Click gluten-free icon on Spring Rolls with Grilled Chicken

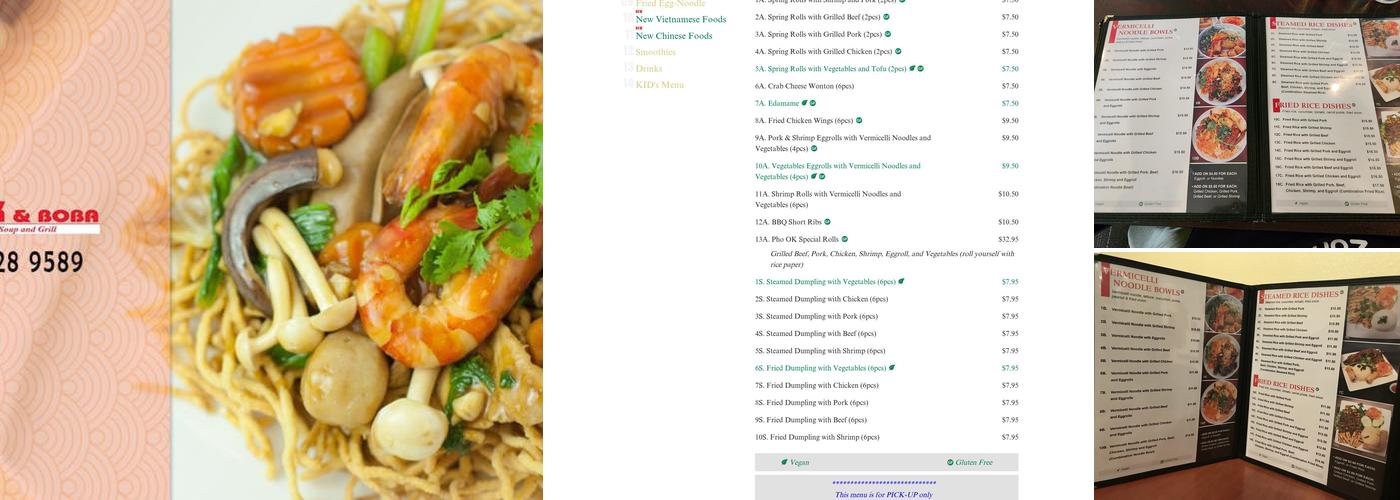[898, 51]
